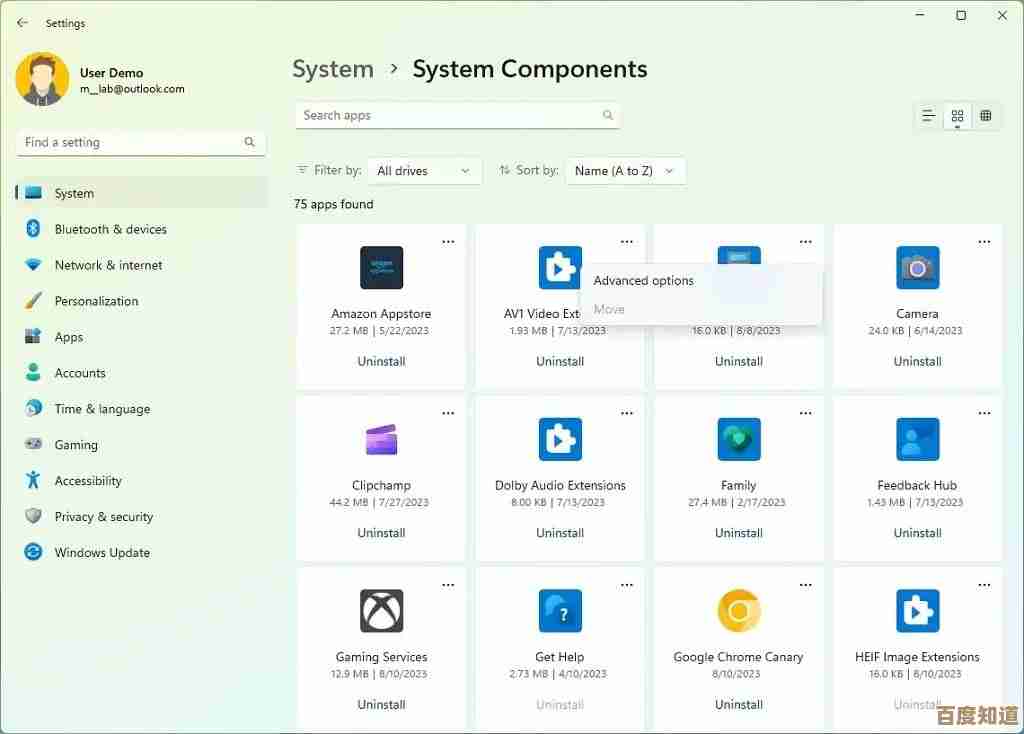Click the Gaming Services Xbox icon

(x=381, y=611)
